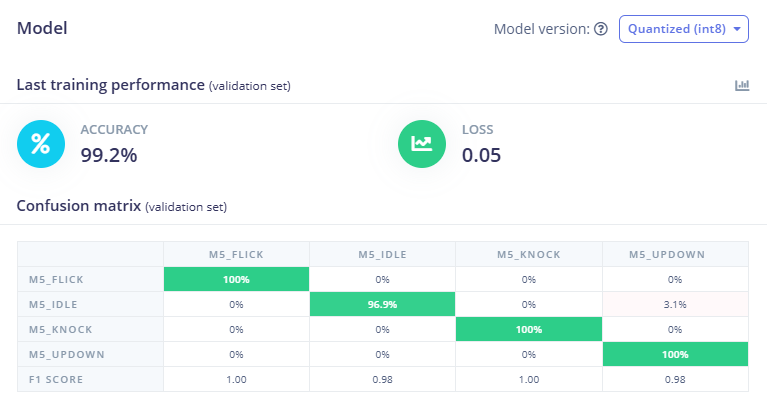Click the green 100% cell in M5_FLICK row
The width and height of the screenshot is (767, 405).
236,279
